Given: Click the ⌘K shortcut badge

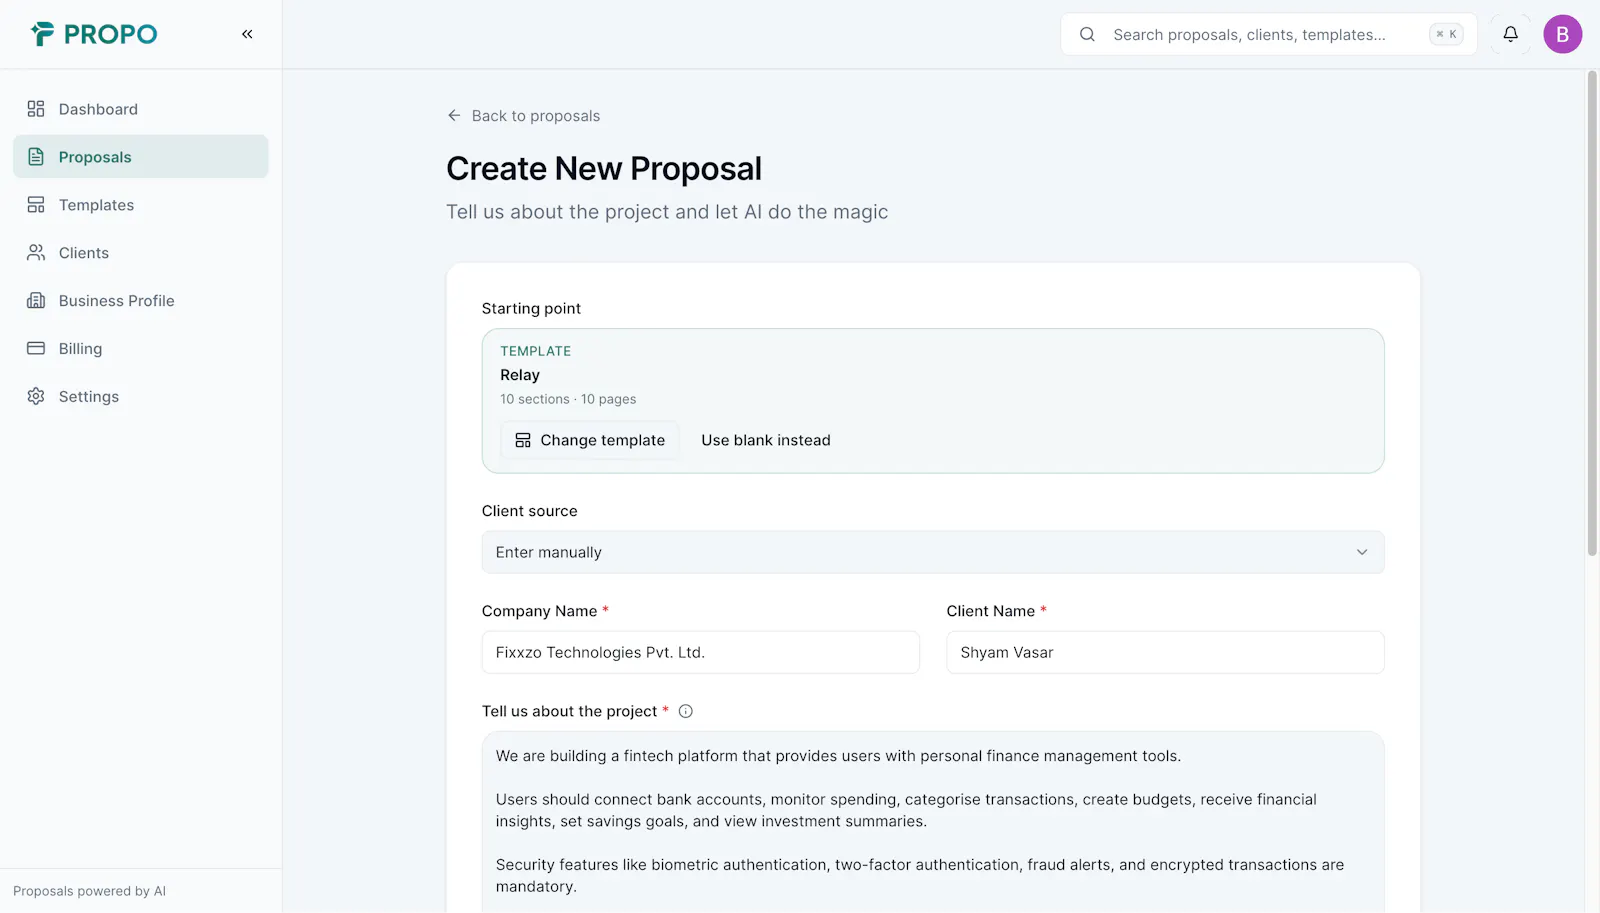Looking at the screenshot, I should pos(1446,34).
